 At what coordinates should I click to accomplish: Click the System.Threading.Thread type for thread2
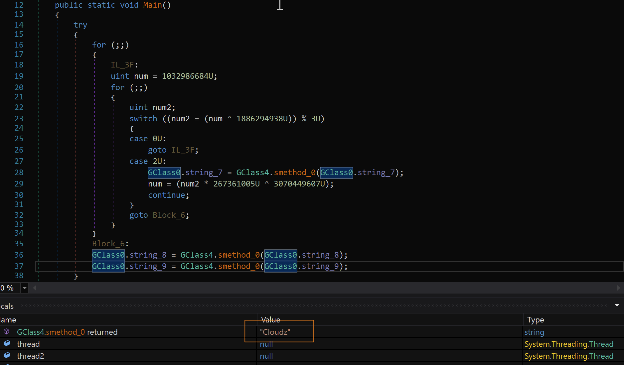569,356
